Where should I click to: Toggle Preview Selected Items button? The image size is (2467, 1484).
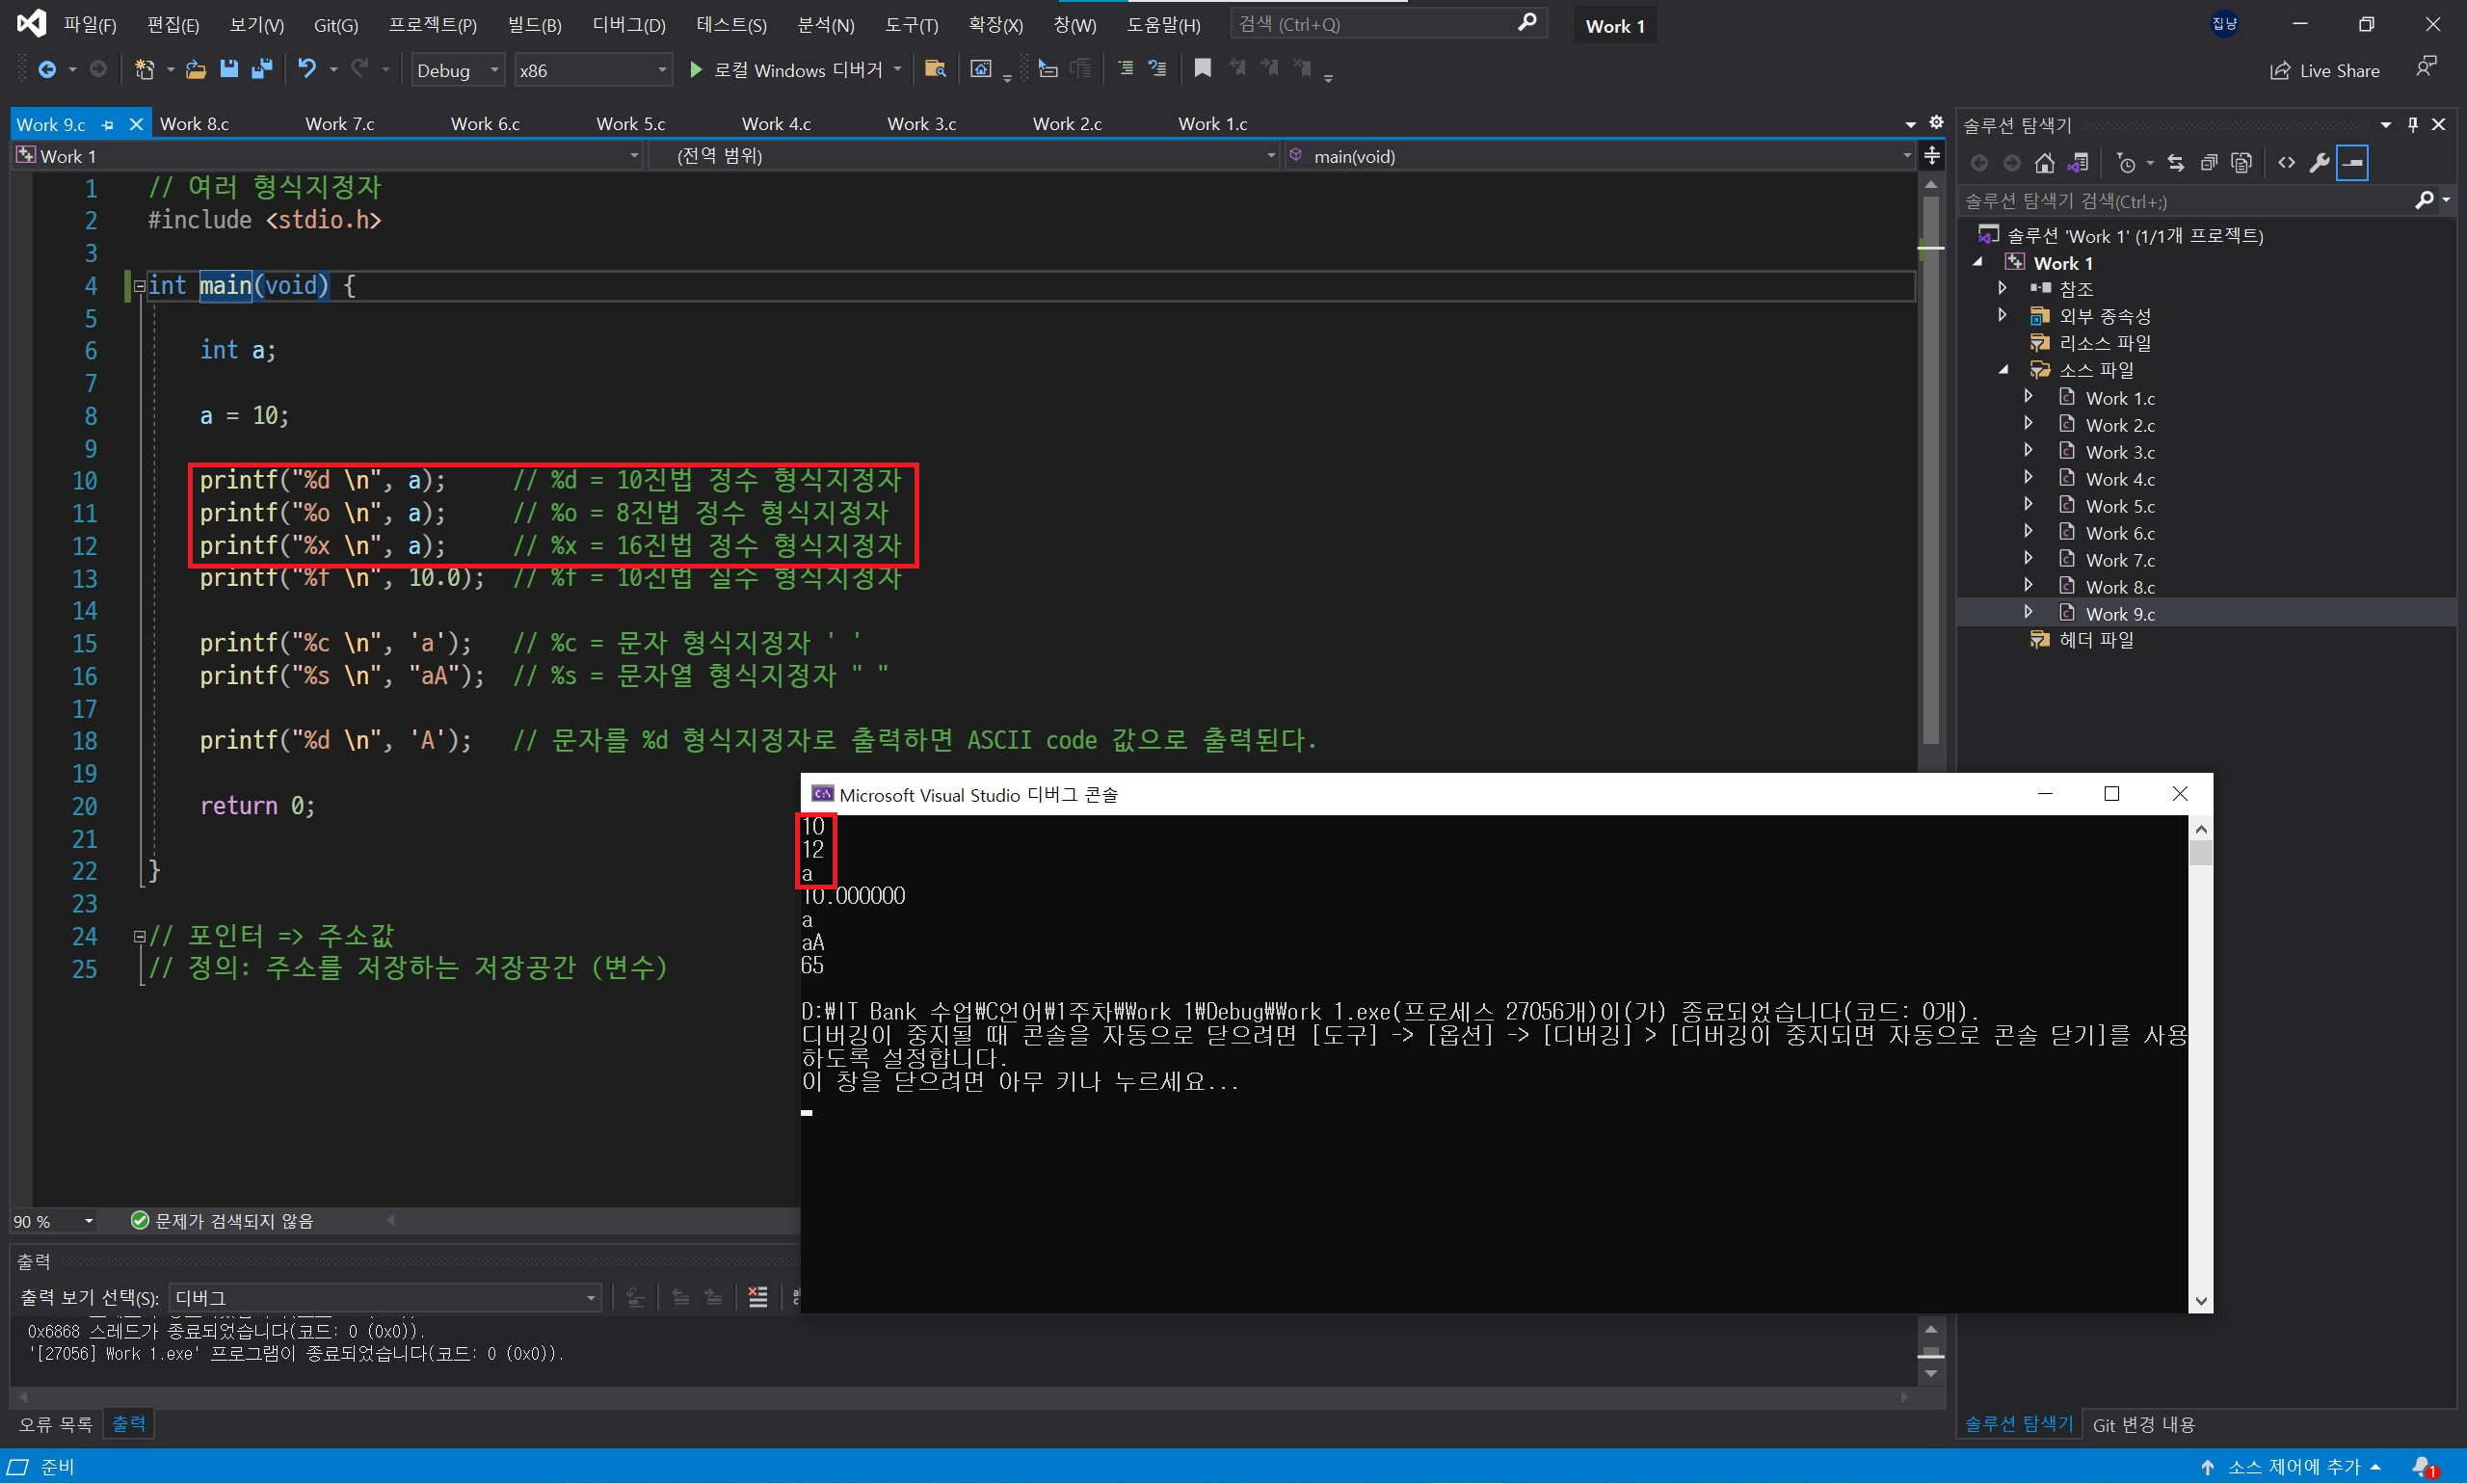pyautogui.click(x=2353, y=163)
